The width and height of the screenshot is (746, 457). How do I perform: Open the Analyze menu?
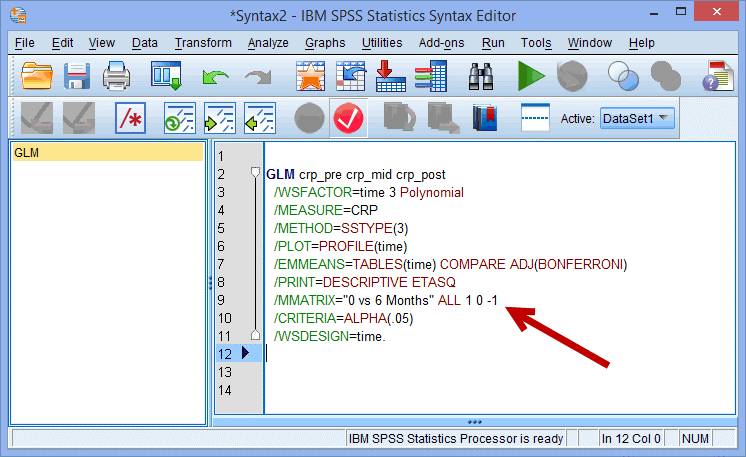click(x=268, y=43)
